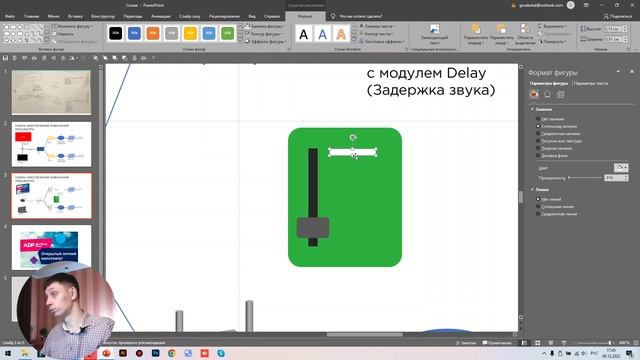The width and height of the screenshot is (640, 360).
Task: Select Рисунок или текстура fill option
Action: coord(559,141)
